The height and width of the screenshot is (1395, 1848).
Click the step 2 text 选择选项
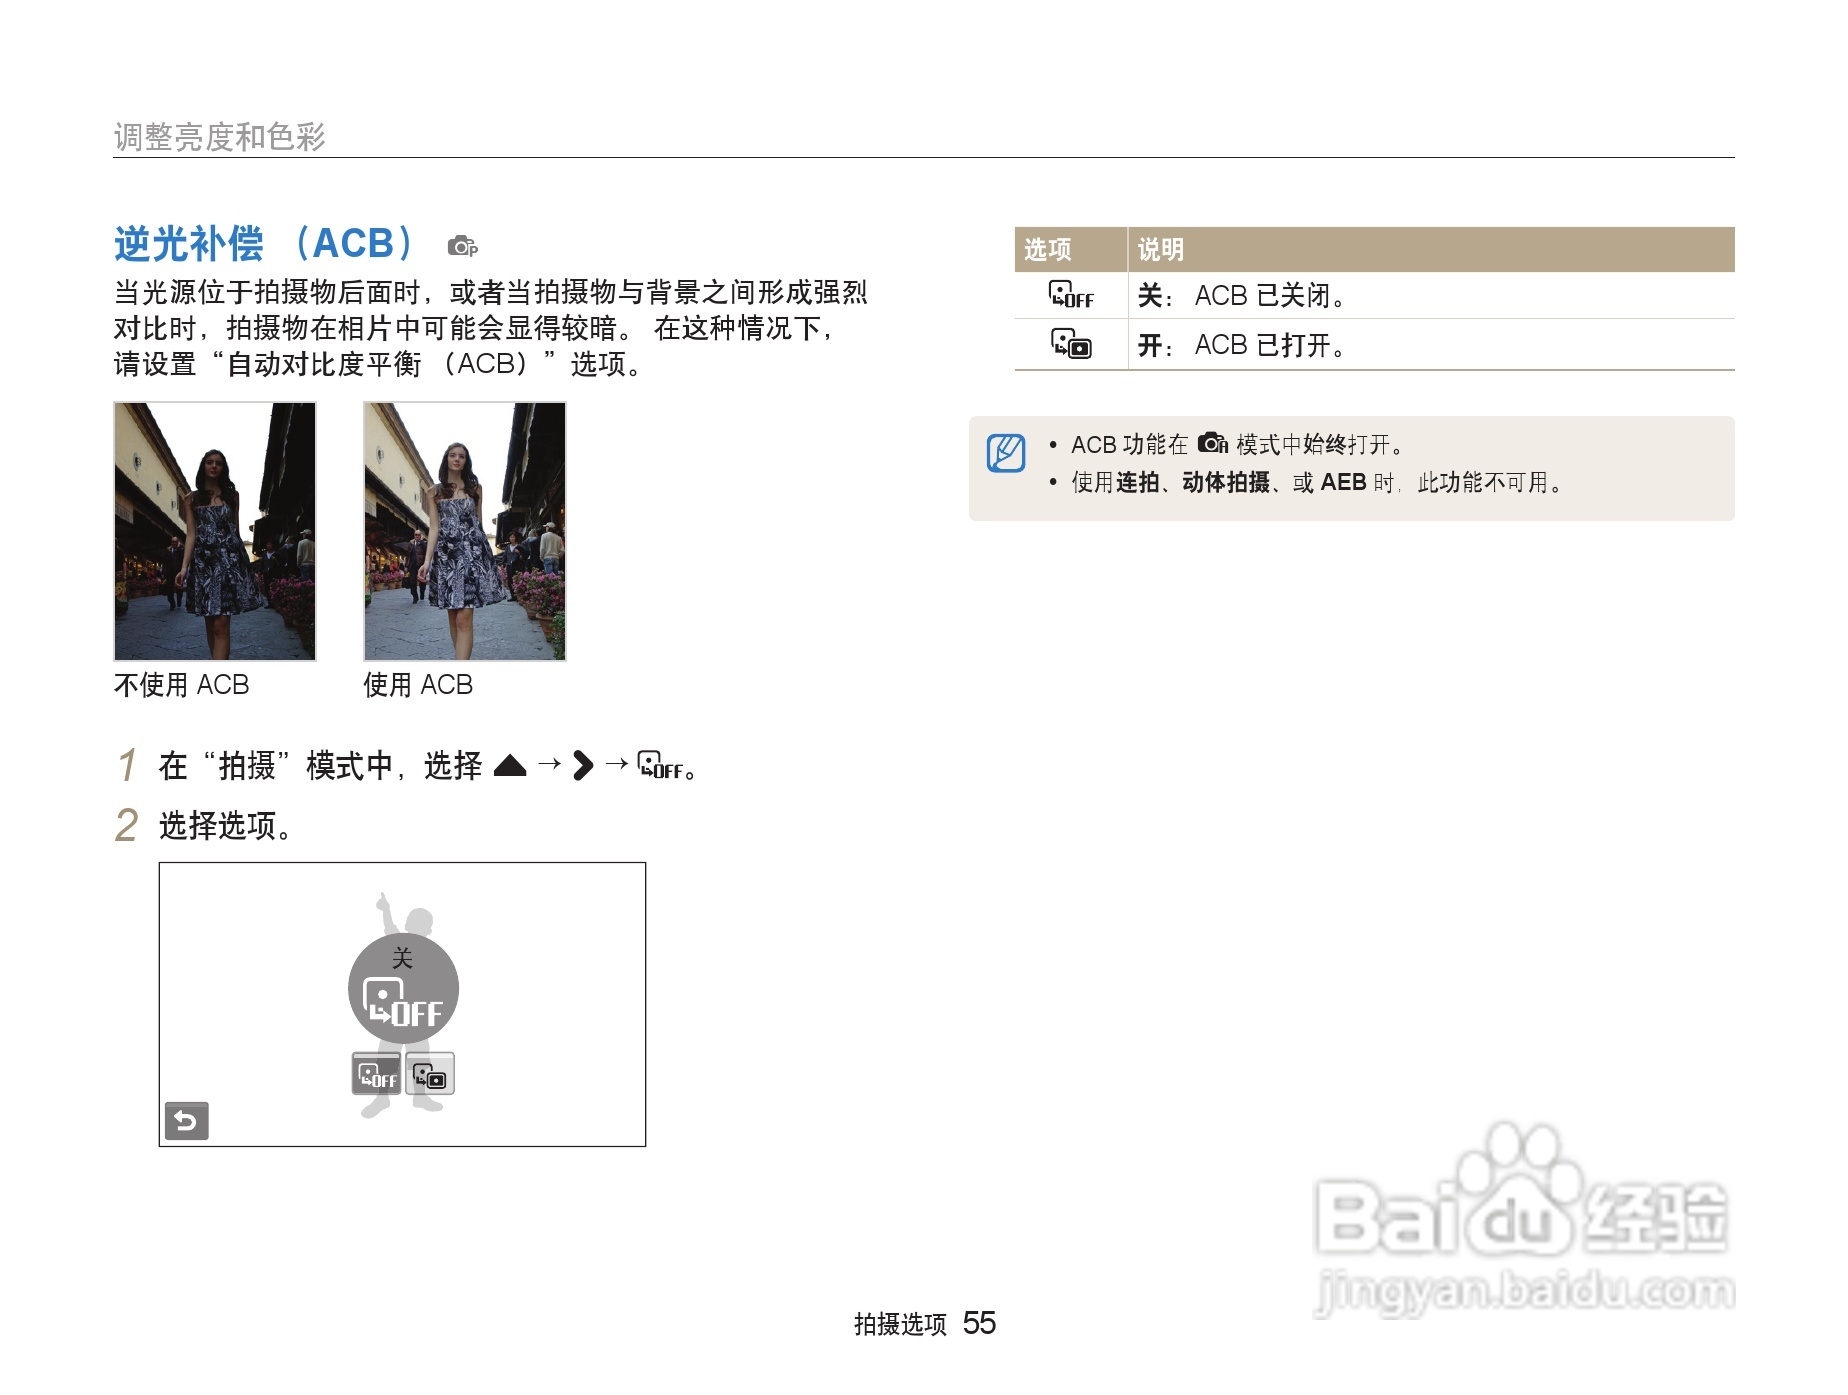pos(226,826)
